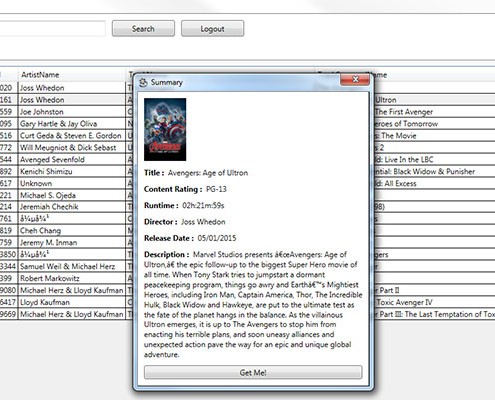Select the Lloyd Kaufman only row
The width and height of the screenshot is (495, 400).
(72, 302)
